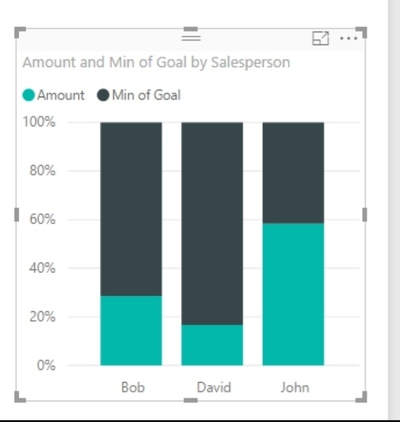The image size is (400, 422).
Task: Click the John axis label
Action: point(295,387)
